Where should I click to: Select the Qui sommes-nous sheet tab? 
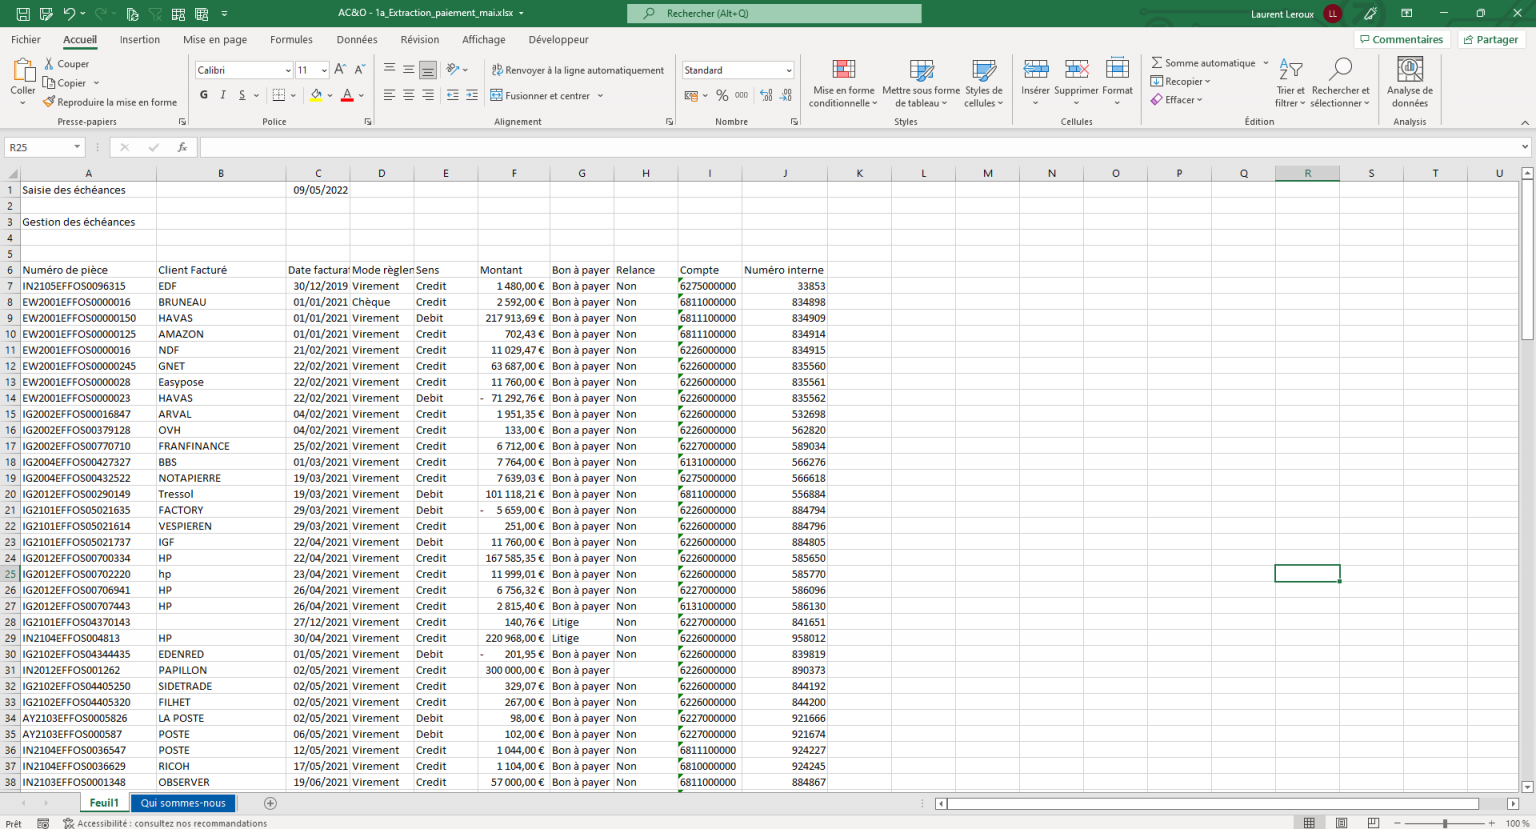click(x=182, y=802)
